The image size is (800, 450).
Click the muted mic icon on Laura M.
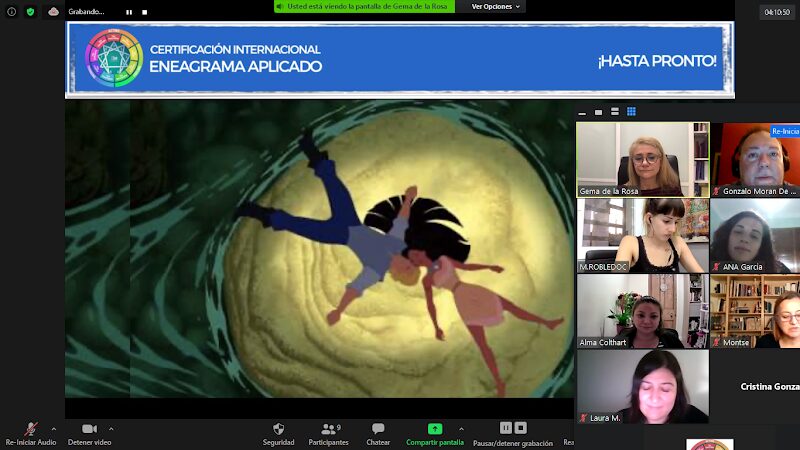pyautogui.click(x=583, y=418)
